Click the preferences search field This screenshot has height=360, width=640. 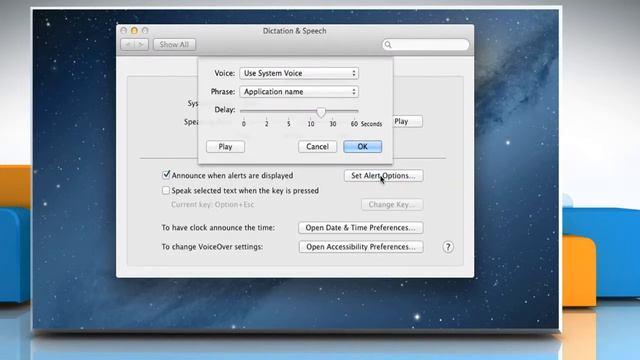(426, 44)
